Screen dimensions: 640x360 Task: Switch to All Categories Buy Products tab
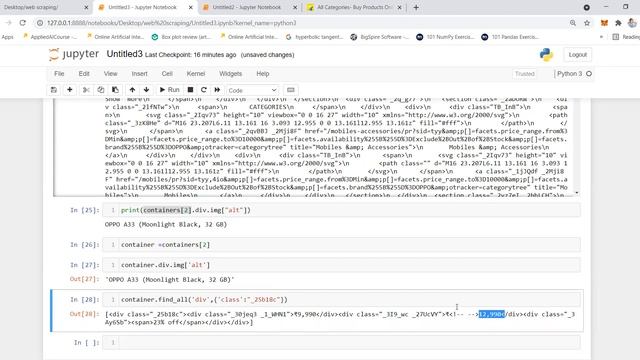click(x=353, y=7)
